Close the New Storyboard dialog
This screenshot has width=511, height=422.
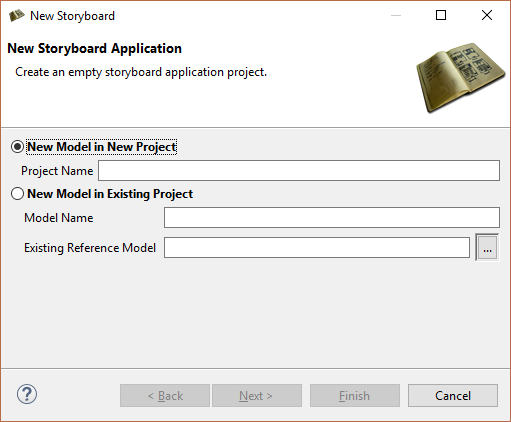487,15
